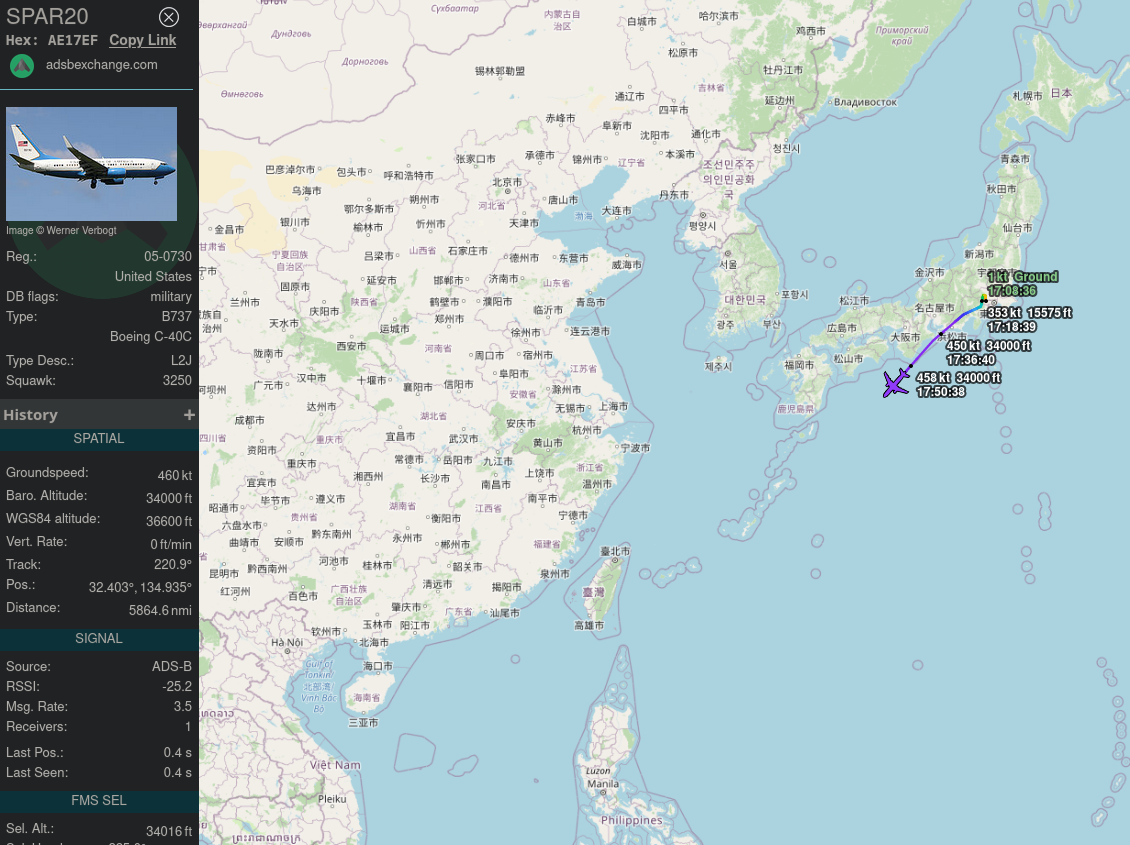
Task: Close the SPAR20 aircraft info panel
Action: coord(169,17)
